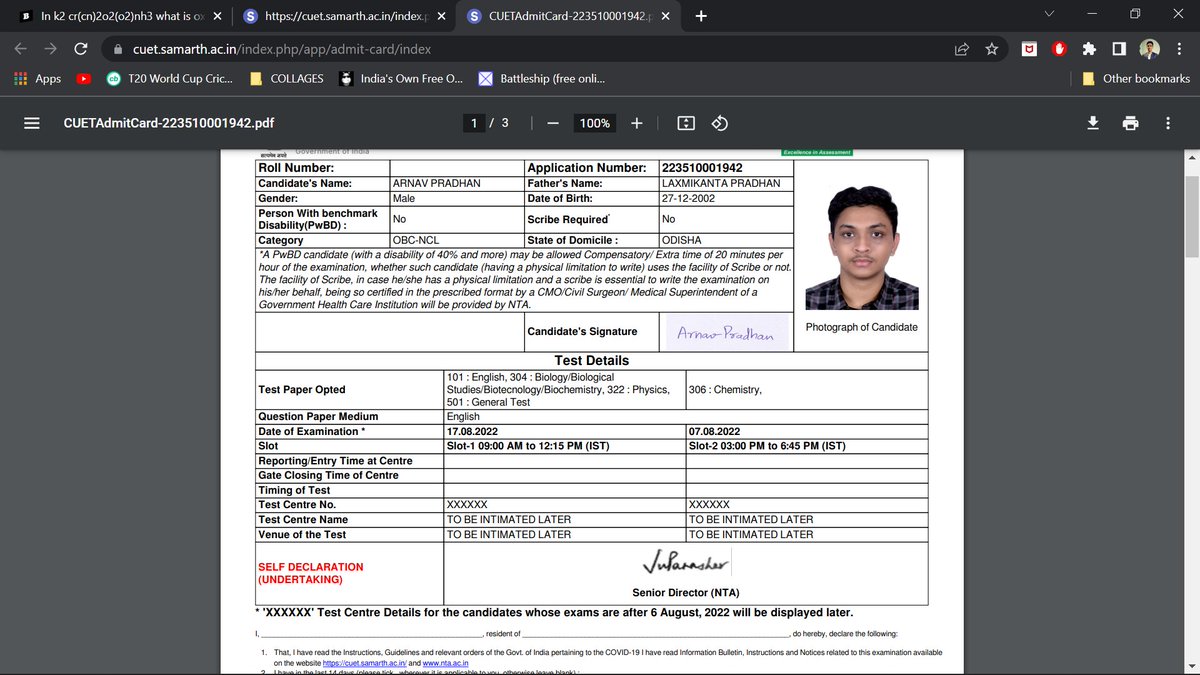Bookmark this page with star icon
Screen dimensions: 1200x675
point(991,48)
